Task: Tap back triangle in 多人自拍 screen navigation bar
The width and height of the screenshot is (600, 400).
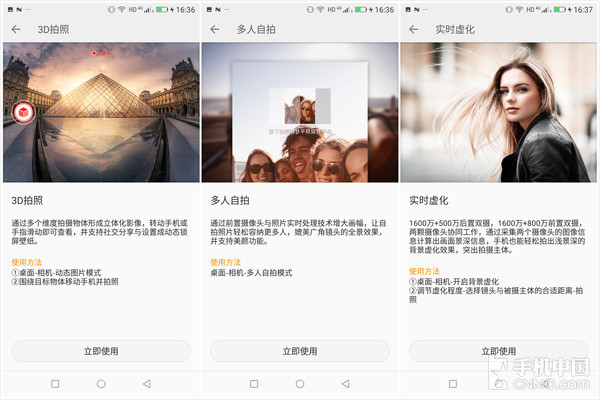Action: click(x=346, y=384)
